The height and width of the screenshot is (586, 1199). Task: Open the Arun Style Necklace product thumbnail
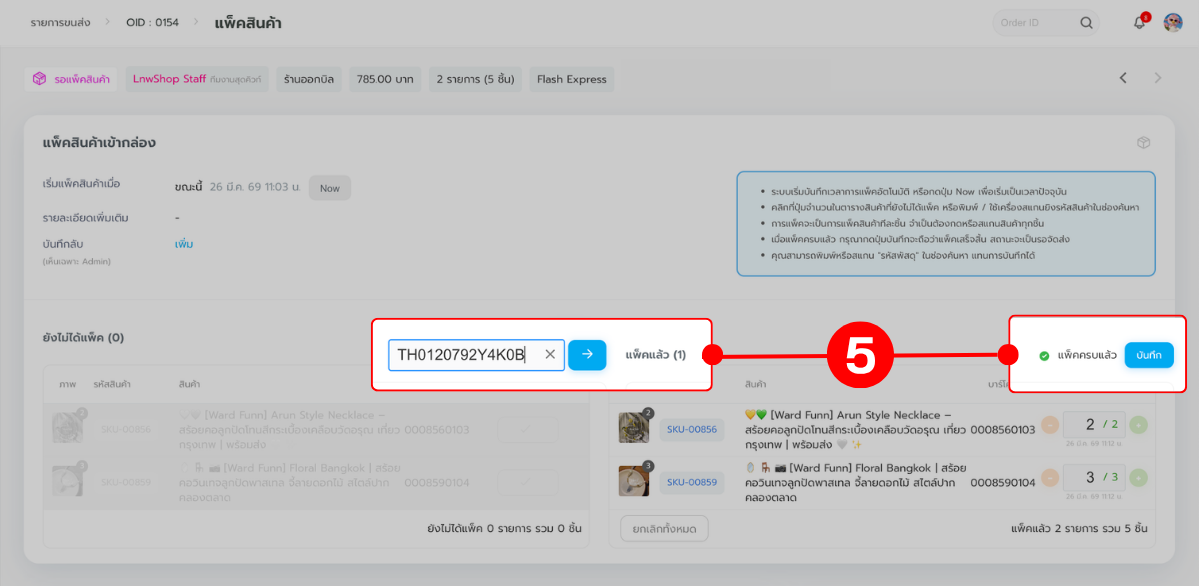click(x=634, y=428)
